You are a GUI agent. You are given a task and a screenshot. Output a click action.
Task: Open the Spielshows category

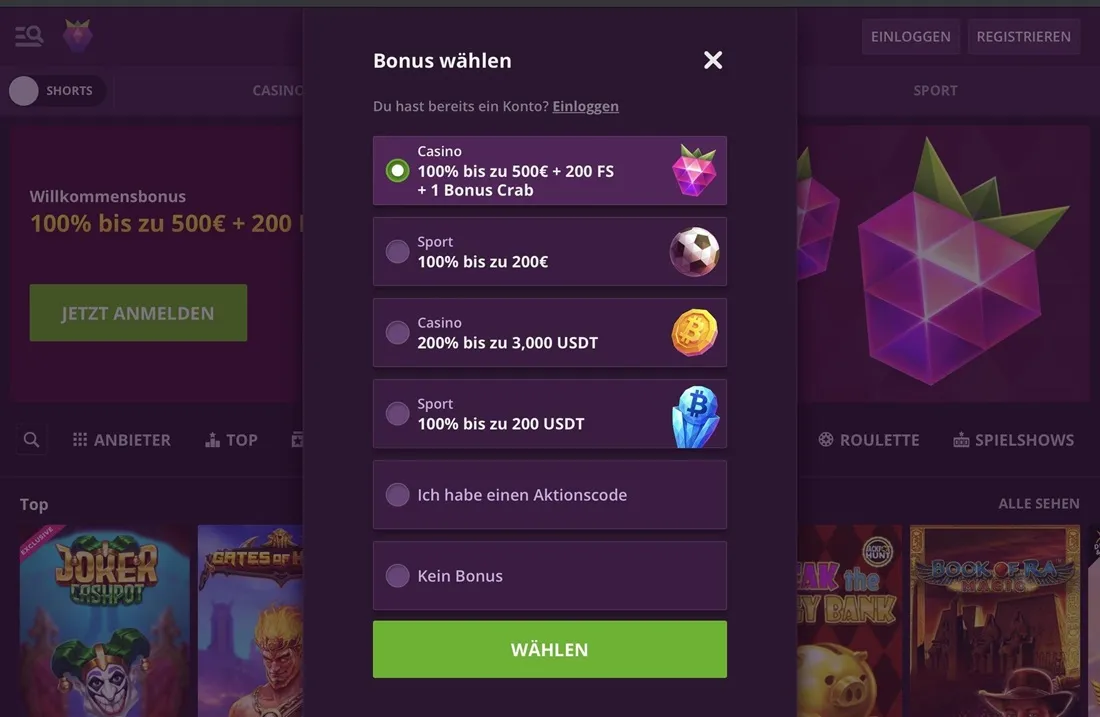pos(1014,440)
